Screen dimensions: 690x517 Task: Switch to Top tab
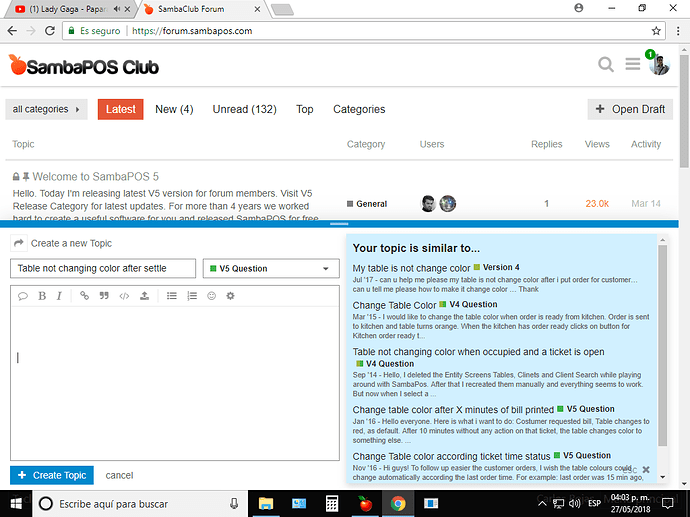click(x=305, y=109)
